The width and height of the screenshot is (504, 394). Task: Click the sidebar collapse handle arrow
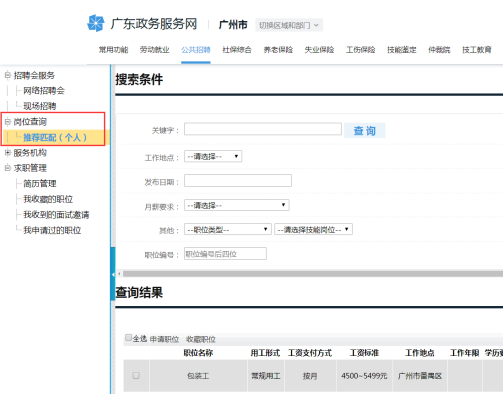coord(113,274)
